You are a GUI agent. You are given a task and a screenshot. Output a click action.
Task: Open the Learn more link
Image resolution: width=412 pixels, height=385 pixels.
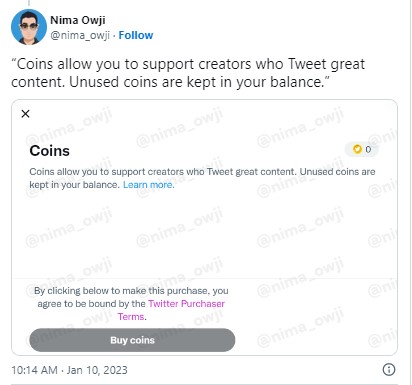(149, 185)
